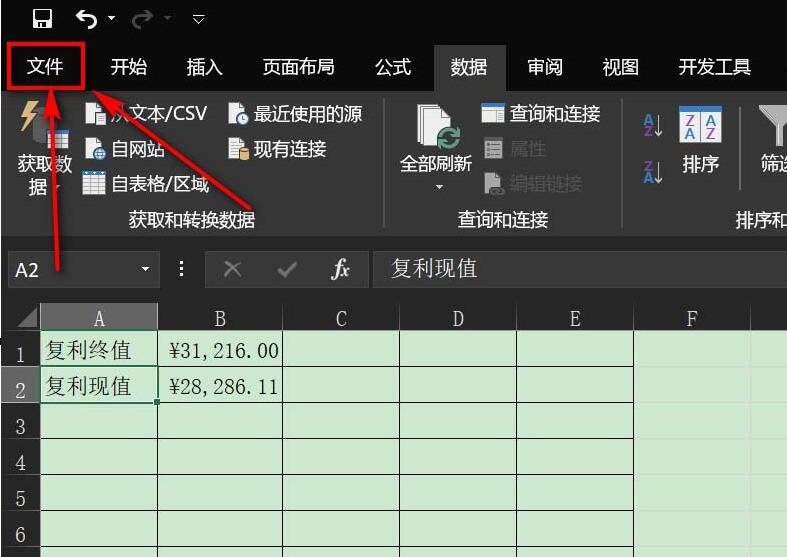Sort descending with the Z-A icon
Screen dimensions: 787x557
(653, 171)
